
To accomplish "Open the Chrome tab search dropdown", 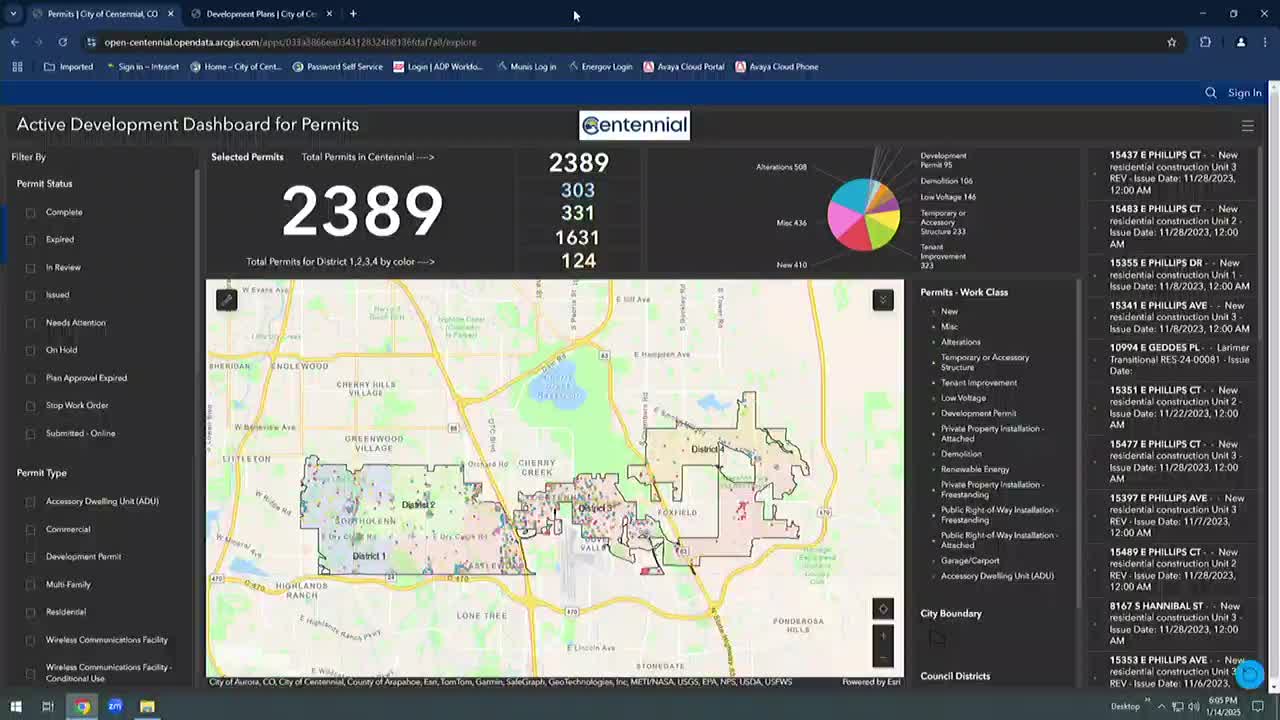I will tap(13, 14).
